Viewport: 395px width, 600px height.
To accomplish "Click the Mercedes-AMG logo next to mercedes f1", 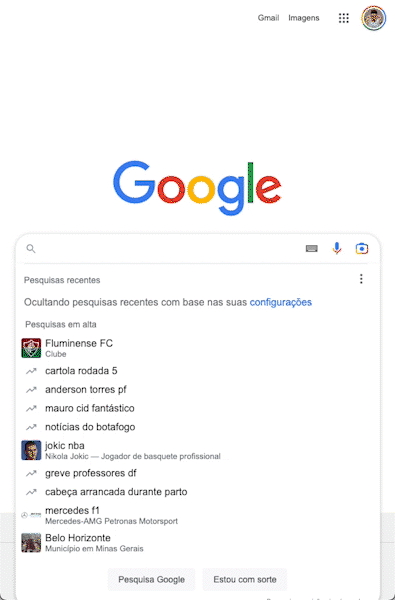I will click(x=31, y=515).
